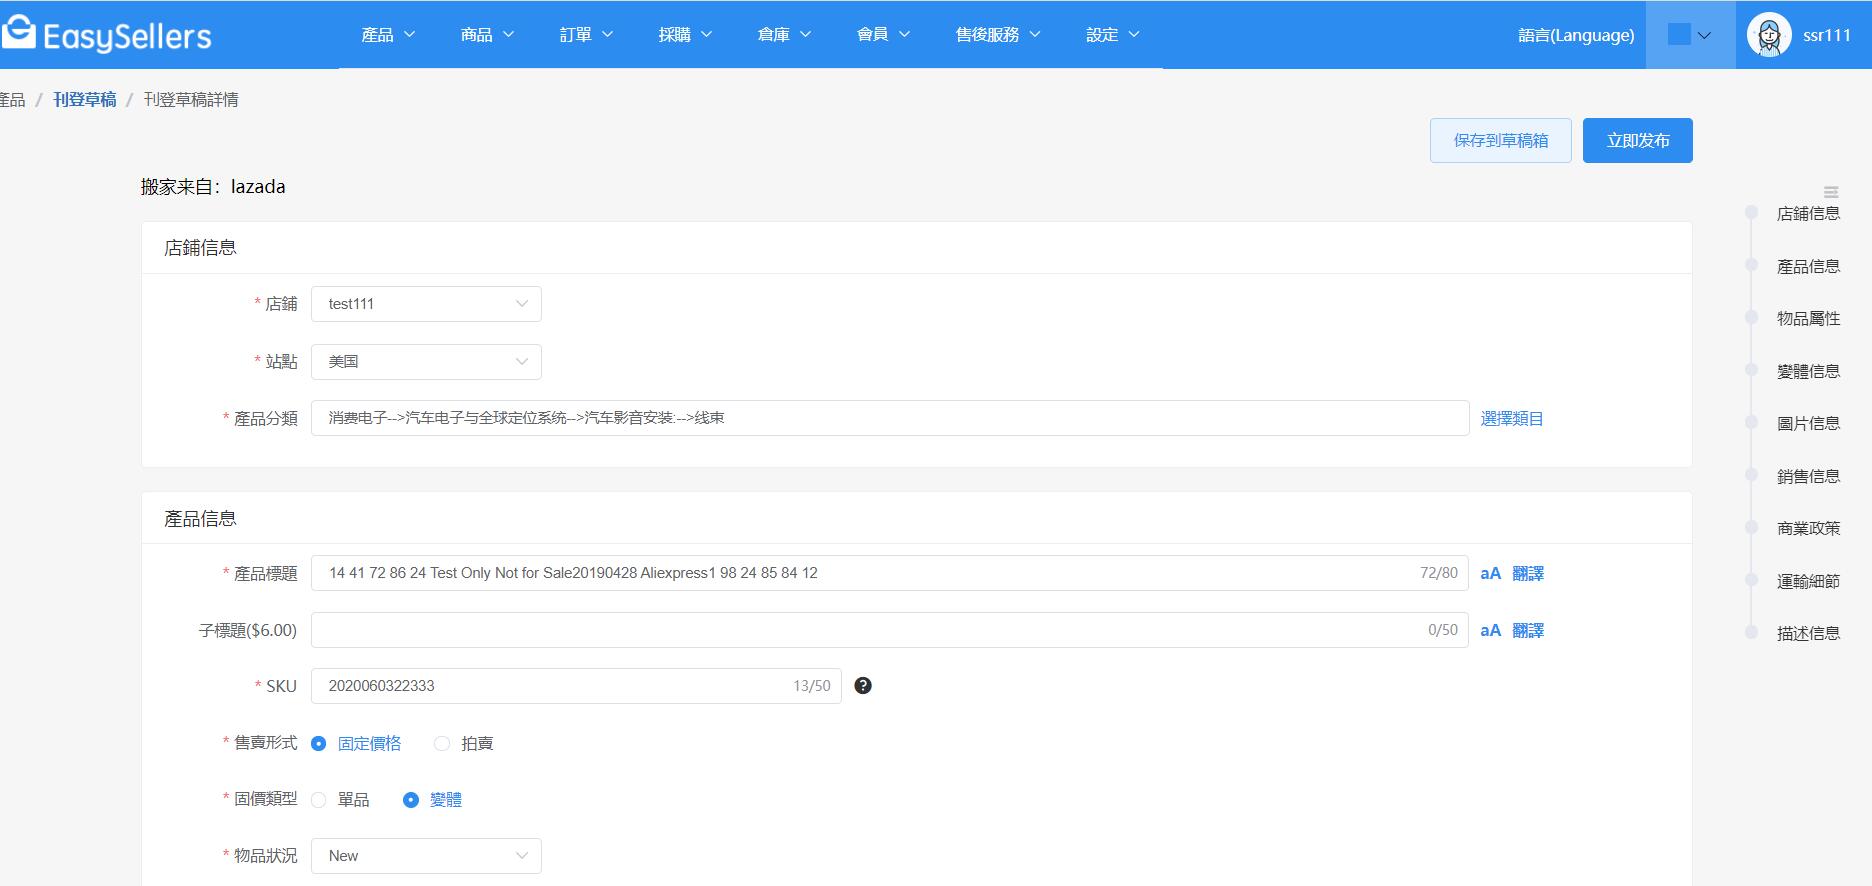Click 立即发布 button
Screen dimensions: 1872x886
(x=1638, y=140)
